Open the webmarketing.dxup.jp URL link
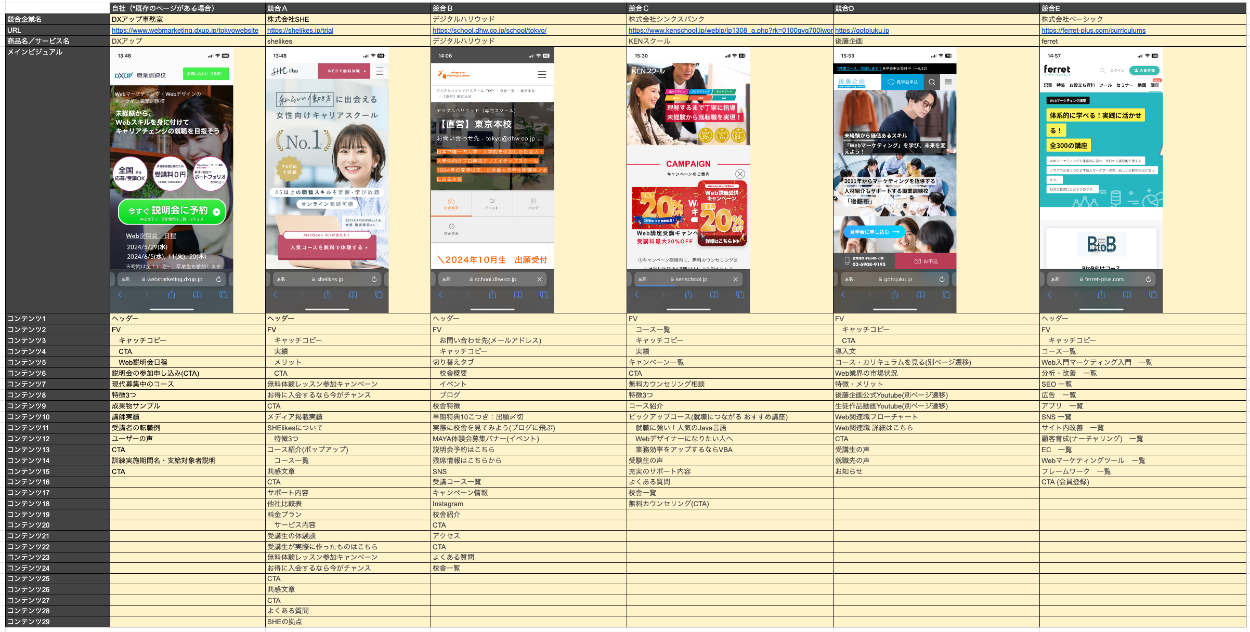The width and height of the screenshot is (1250, 632). click(x=184, y=31)
